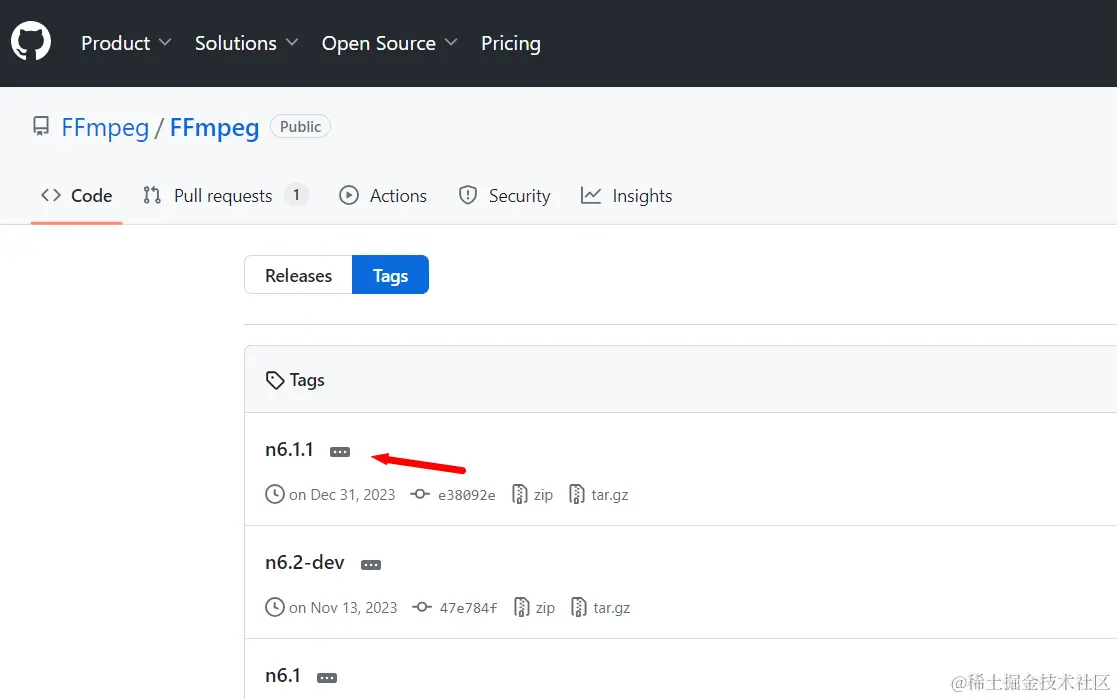Open commit 47e784f
The image size is (1117, 699).
click(468, 608)
